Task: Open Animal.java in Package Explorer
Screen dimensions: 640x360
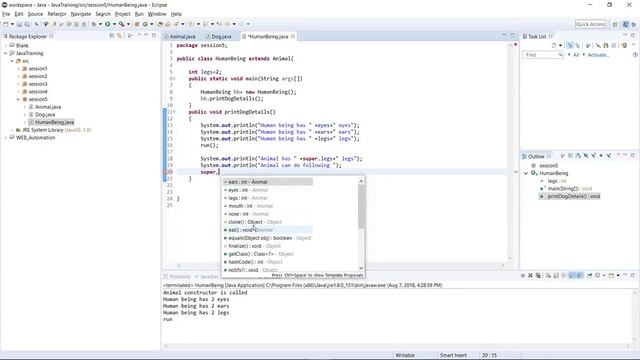Action: point(48,107)
